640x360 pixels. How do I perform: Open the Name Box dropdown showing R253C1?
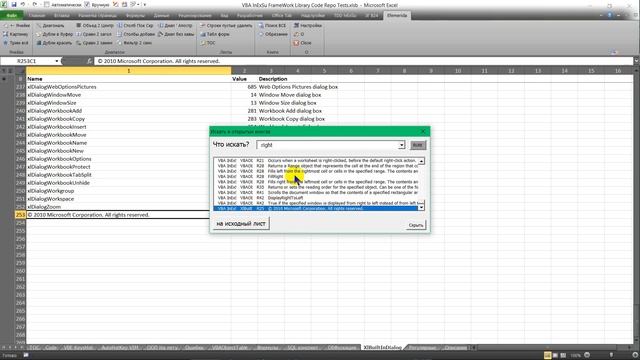click(57, 61)
